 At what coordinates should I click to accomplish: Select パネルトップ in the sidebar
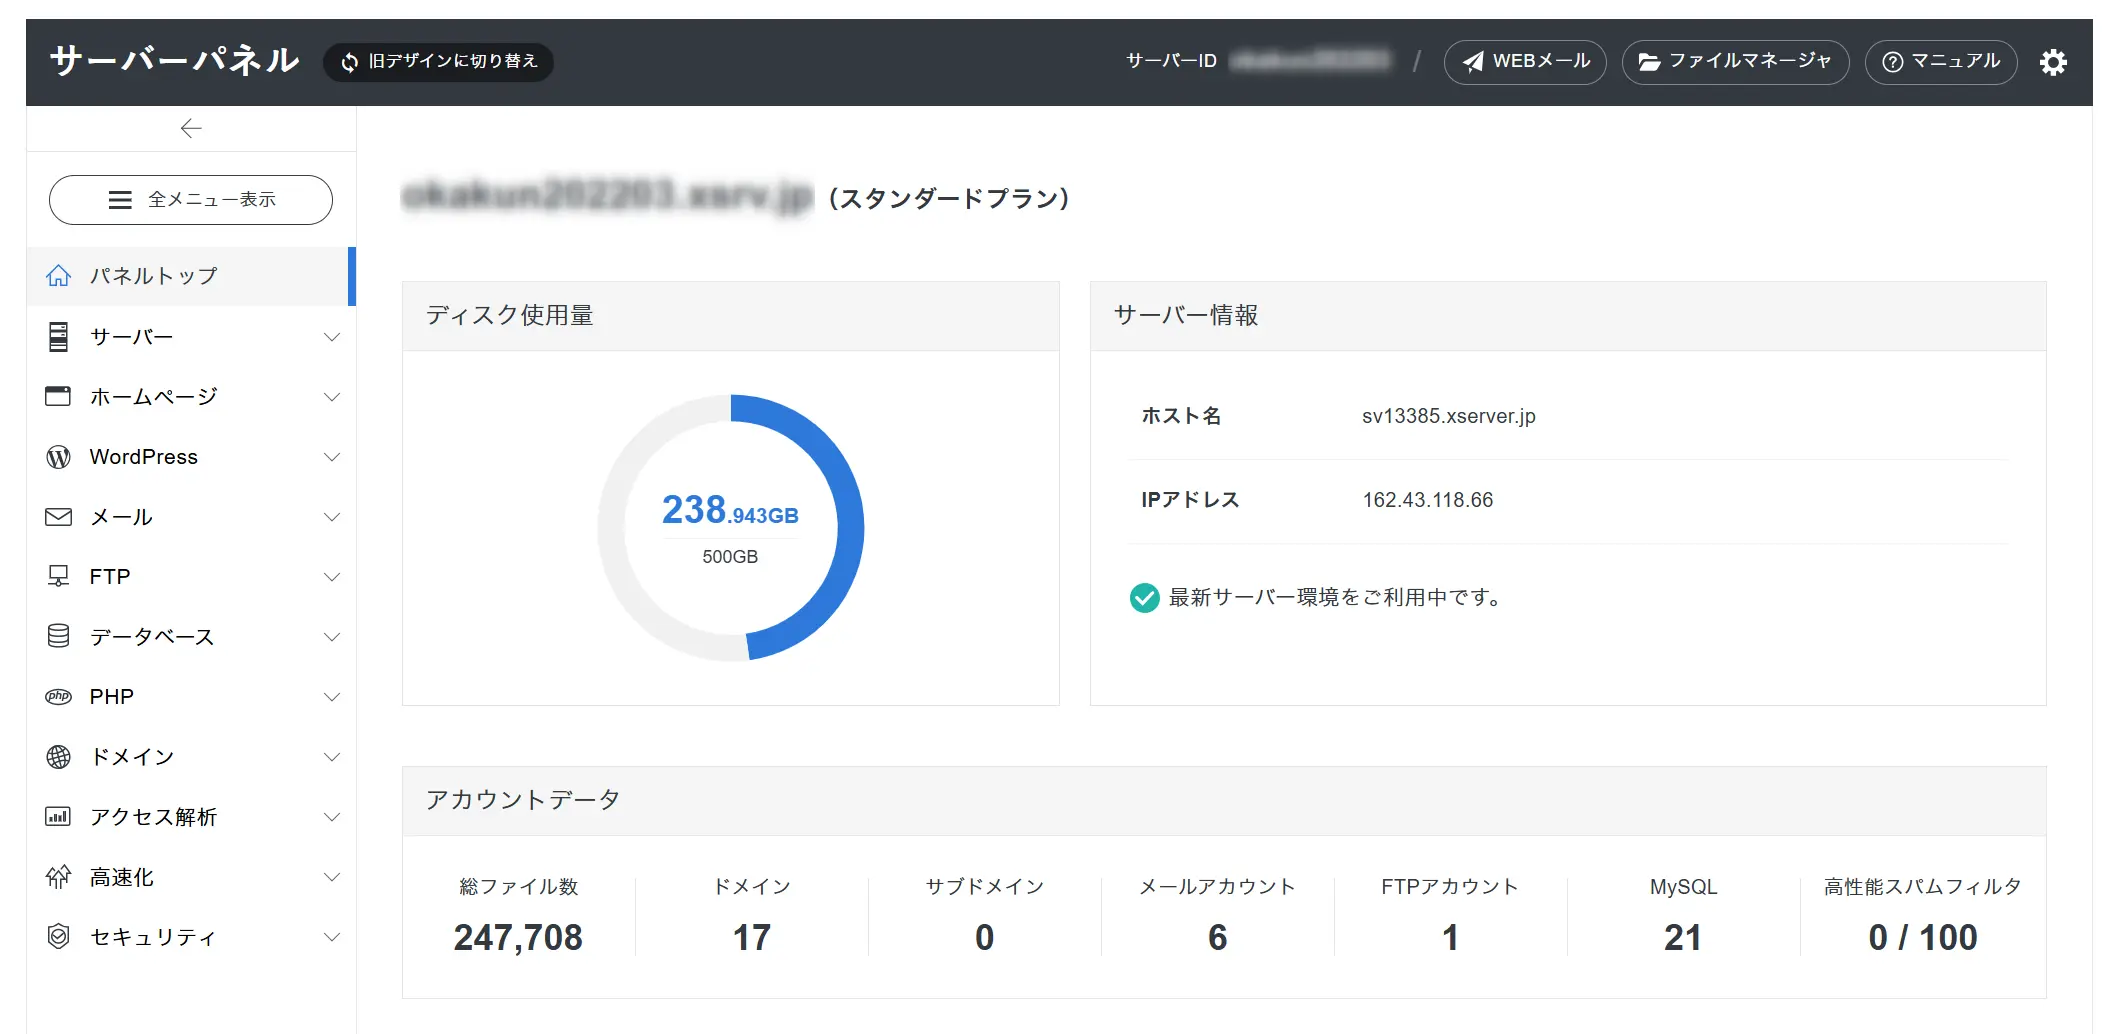coord(153,276)
